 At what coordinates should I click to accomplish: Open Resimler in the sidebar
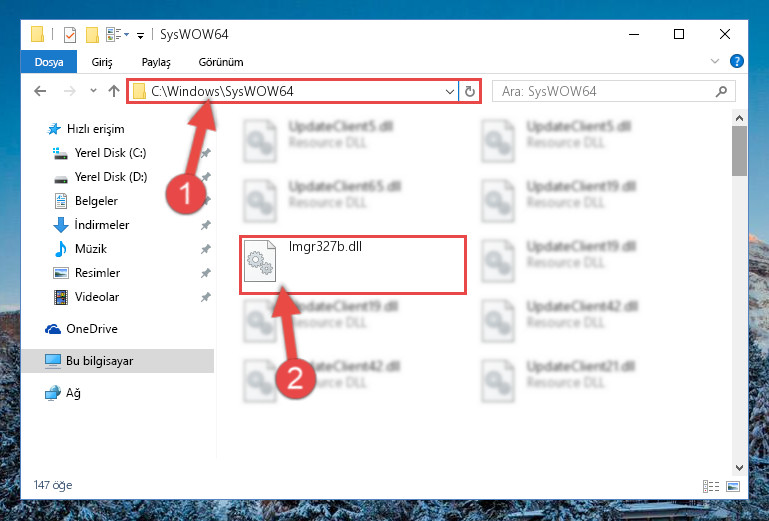point(97,273)
